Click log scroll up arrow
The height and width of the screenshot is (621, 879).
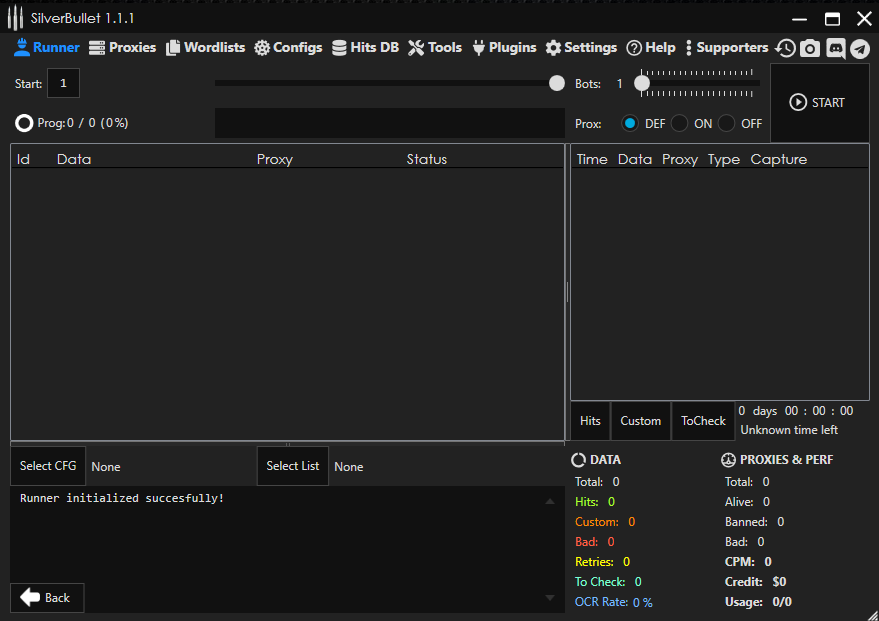point(550,502)
